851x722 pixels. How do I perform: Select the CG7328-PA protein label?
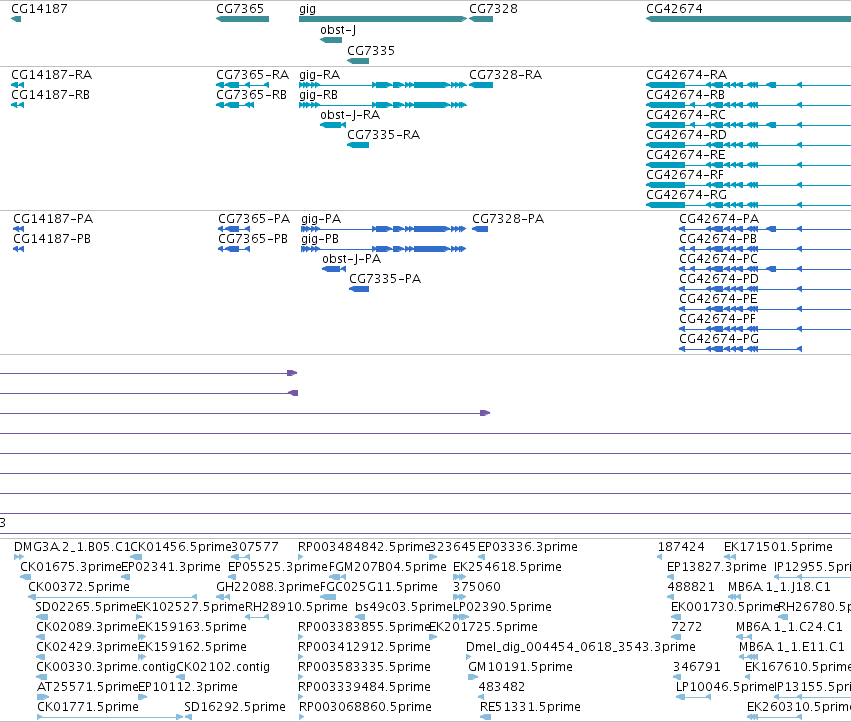click(x=508, y=219)
